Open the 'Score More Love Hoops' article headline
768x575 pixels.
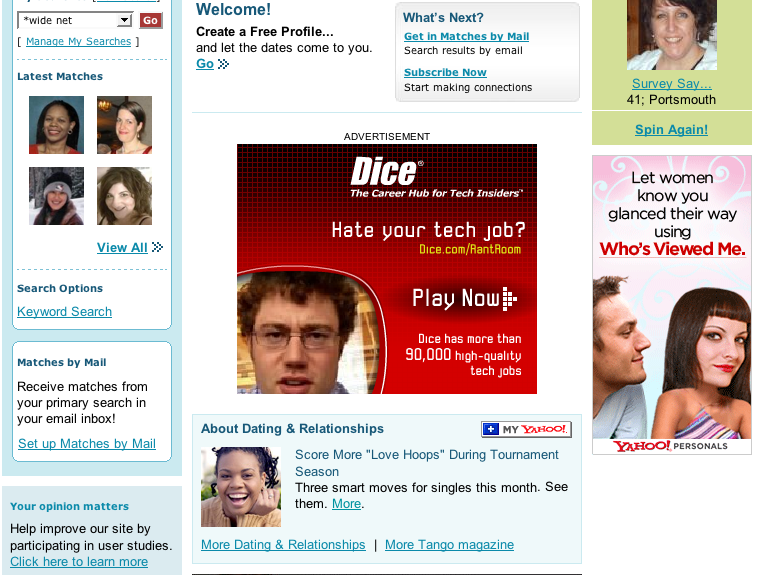[x=426, y=463]
